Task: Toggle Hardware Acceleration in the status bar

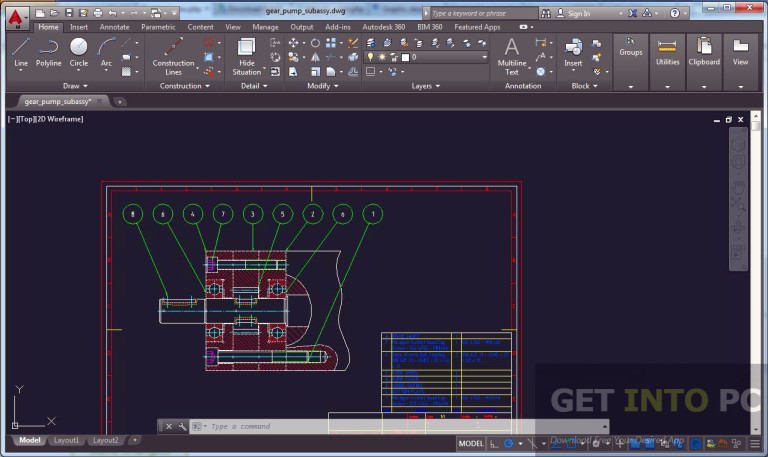Action: [x=696, y=444]
